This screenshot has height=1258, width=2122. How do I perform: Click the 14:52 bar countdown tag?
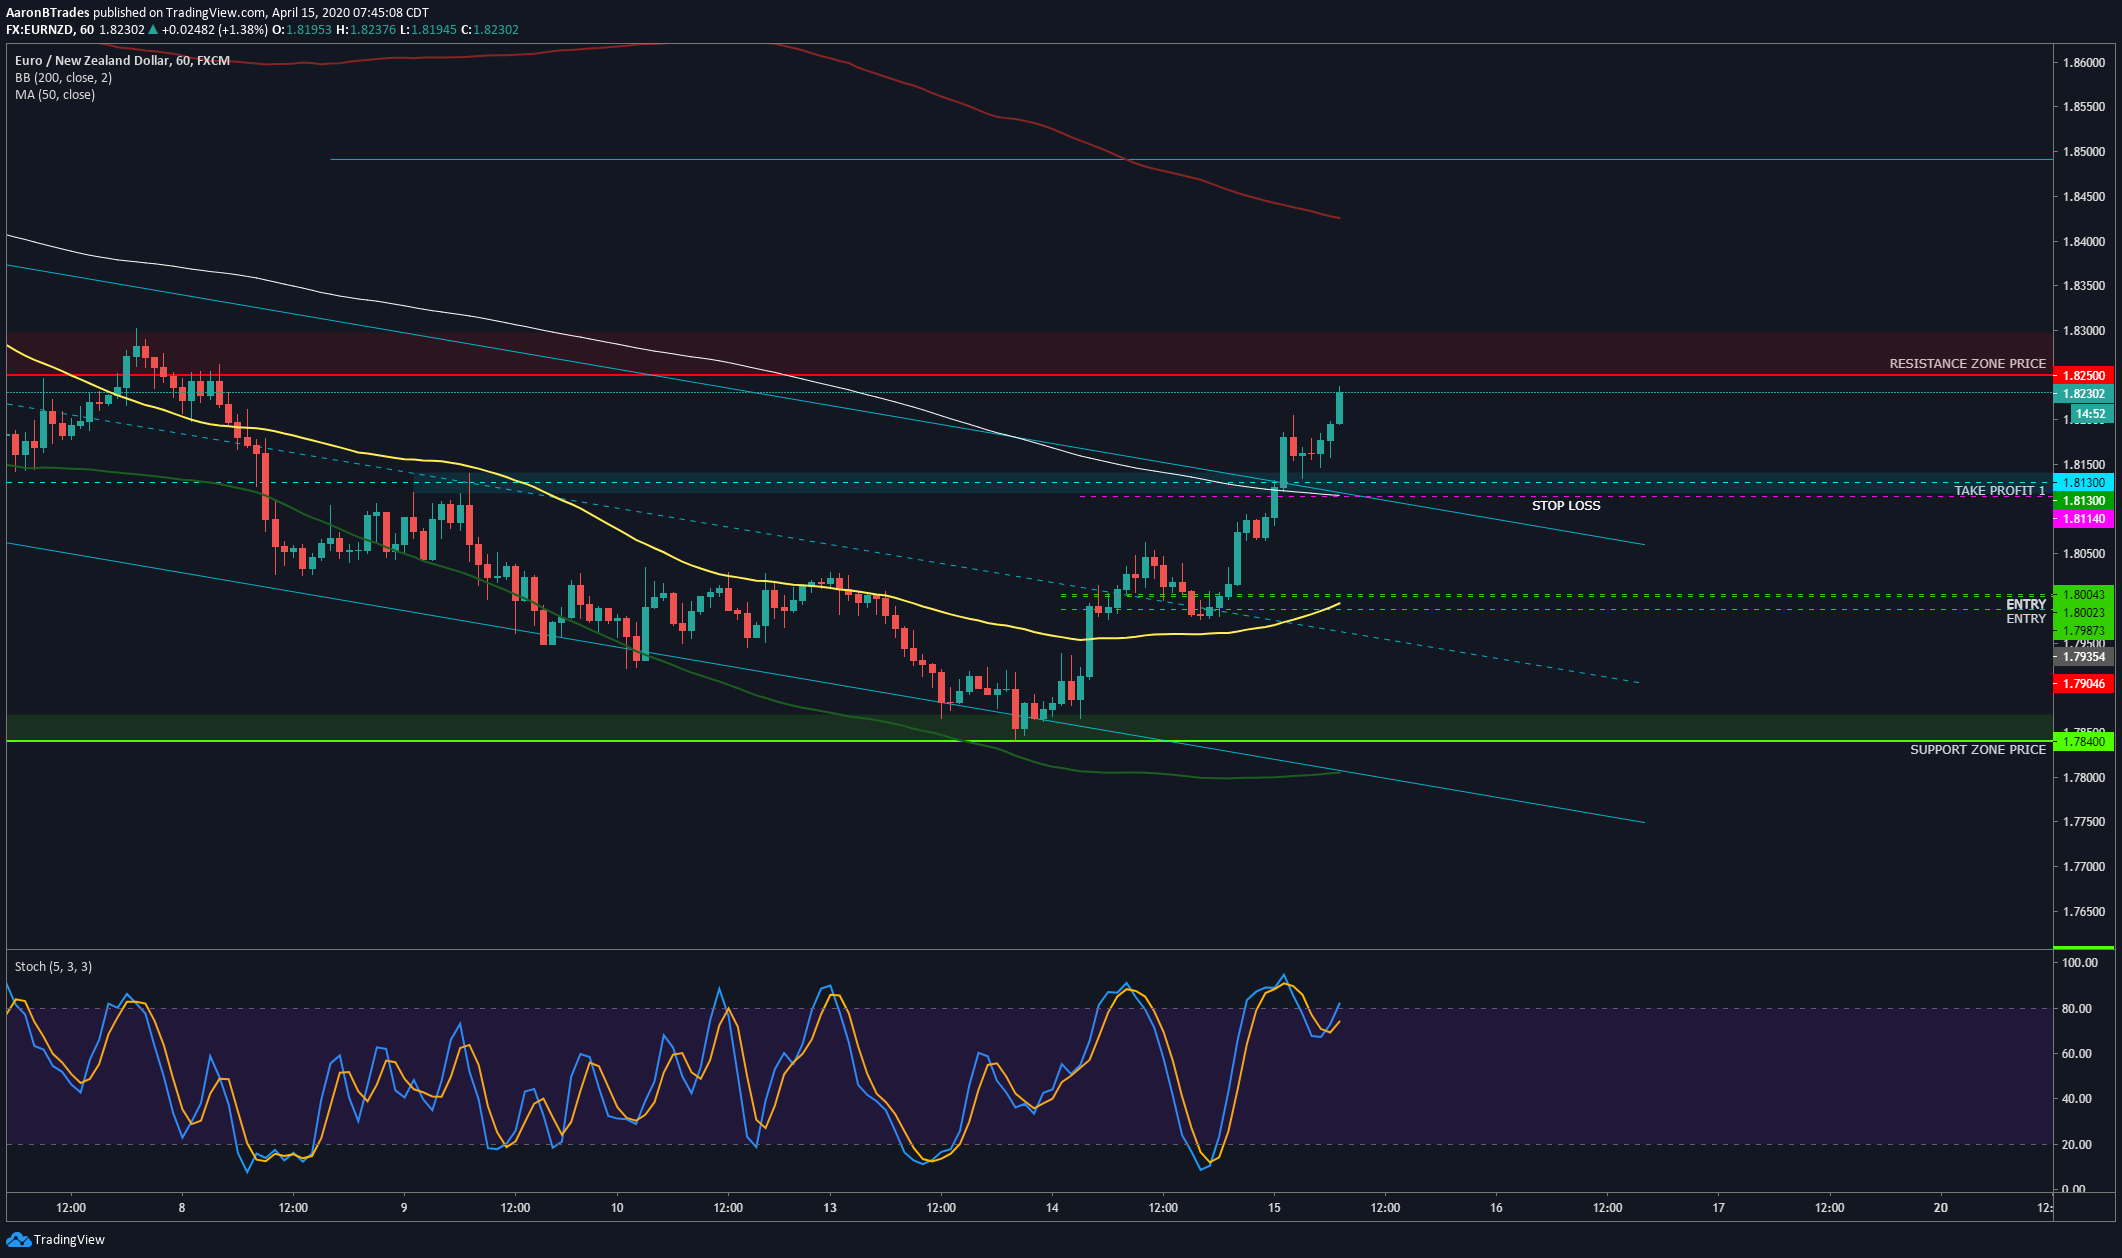(x=2091, y=414)
